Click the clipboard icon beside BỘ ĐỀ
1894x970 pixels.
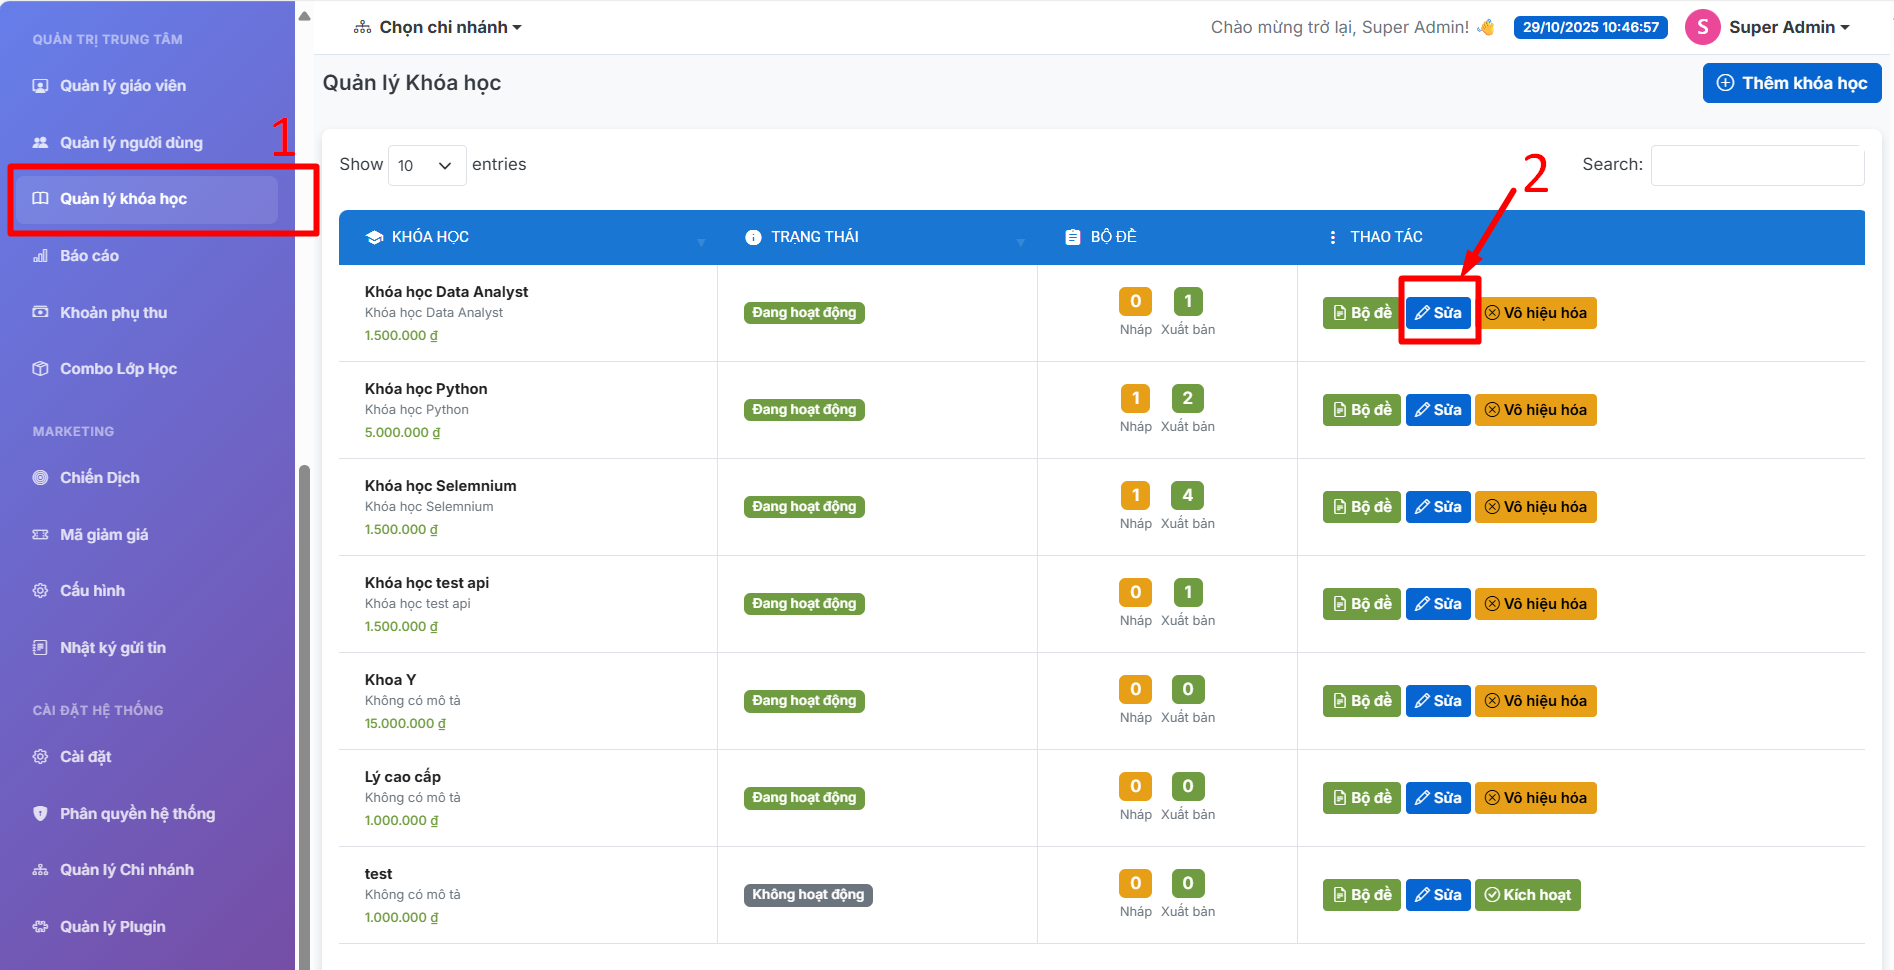click(x=1073, y=237)
